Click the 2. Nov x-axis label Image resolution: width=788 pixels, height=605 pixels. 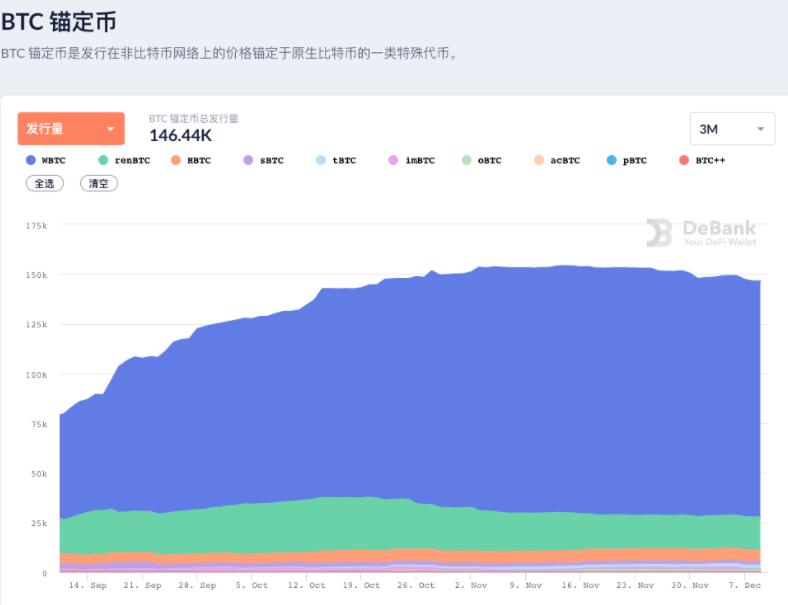click(x=471, y=585)
